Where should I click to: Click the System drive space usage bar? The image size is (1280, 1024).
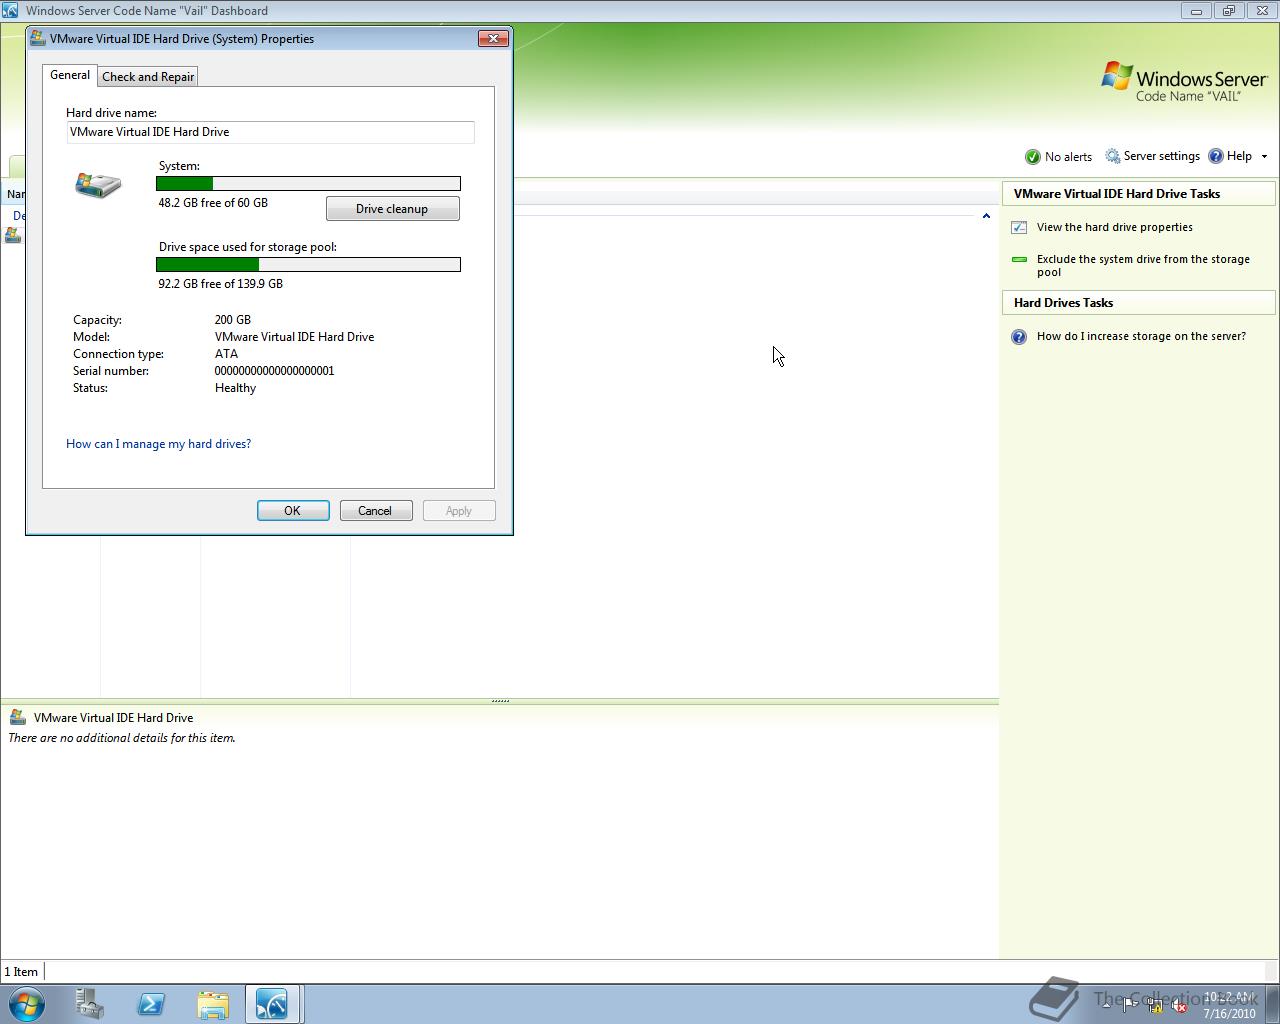pyautogui.click(x=308, y=183)
